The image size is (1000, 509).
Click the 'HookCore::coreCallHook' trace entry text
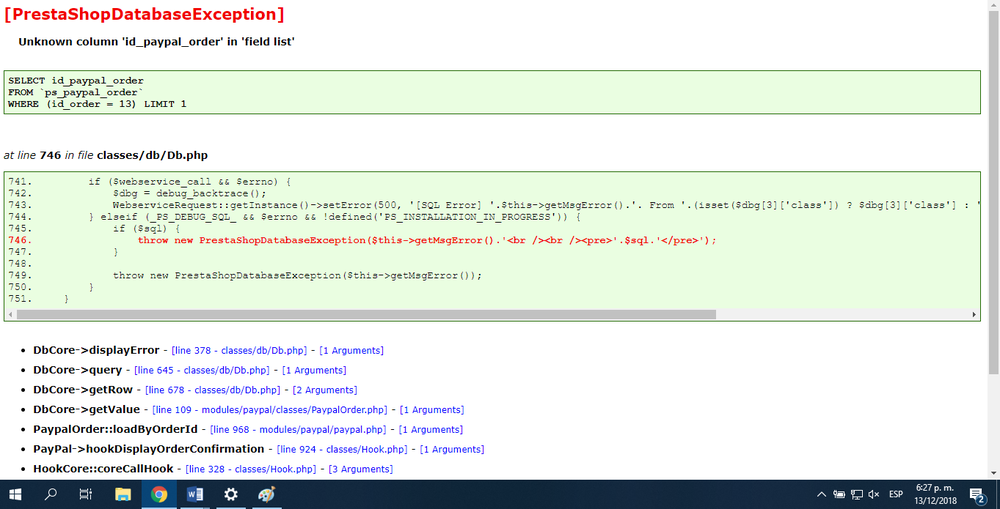103,469
